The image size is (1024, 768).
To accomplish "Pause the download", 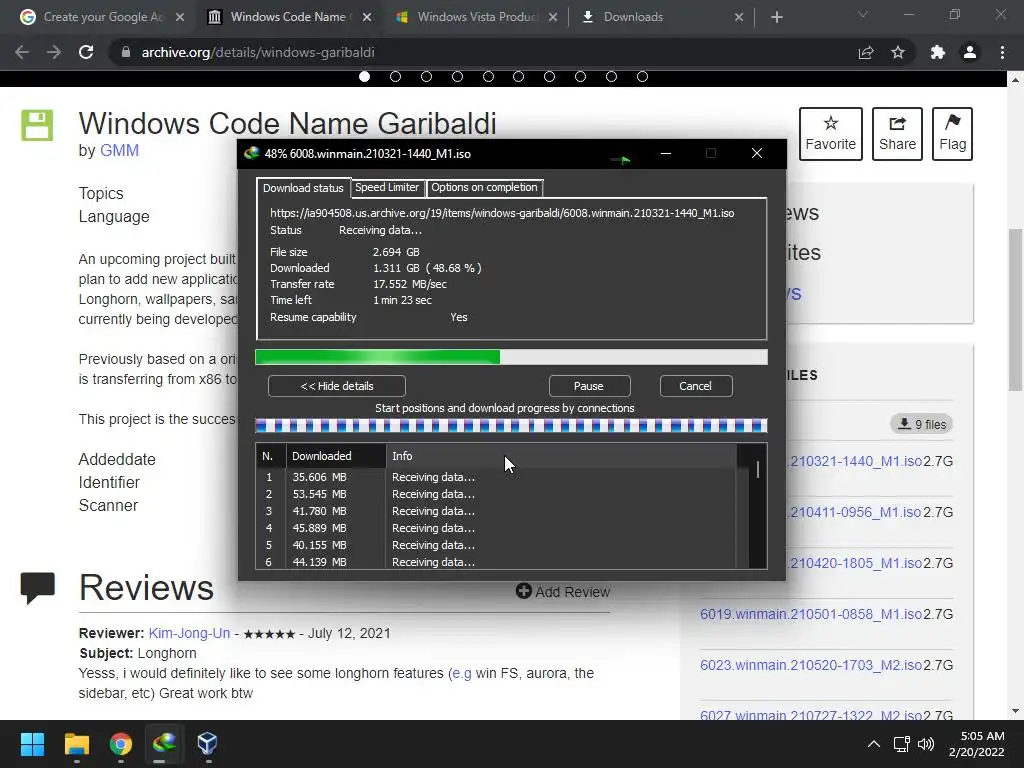I will pyautogui.click(x=588, y=386).
